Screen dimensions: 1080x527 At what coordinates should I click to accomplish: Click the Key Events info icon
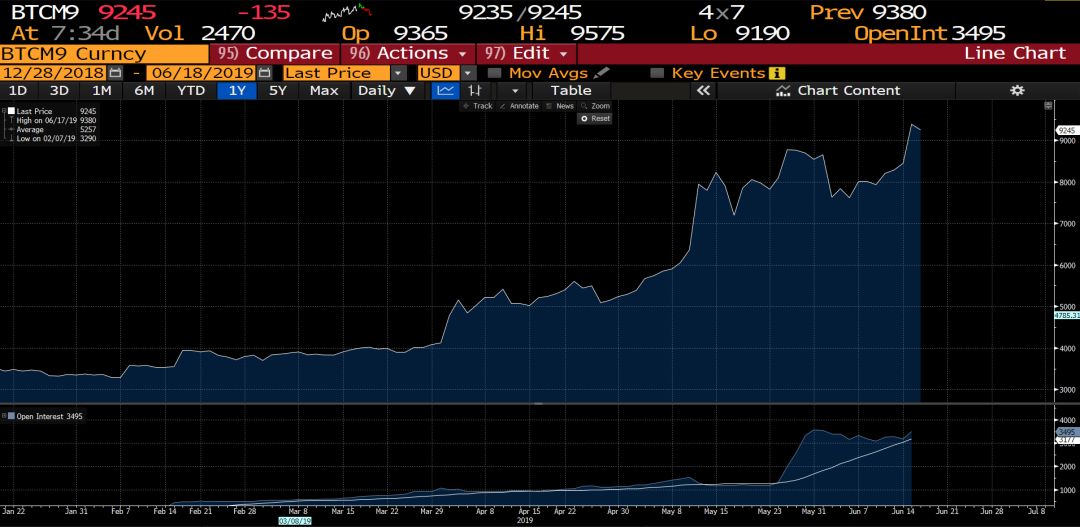click(x=777, y=73)
